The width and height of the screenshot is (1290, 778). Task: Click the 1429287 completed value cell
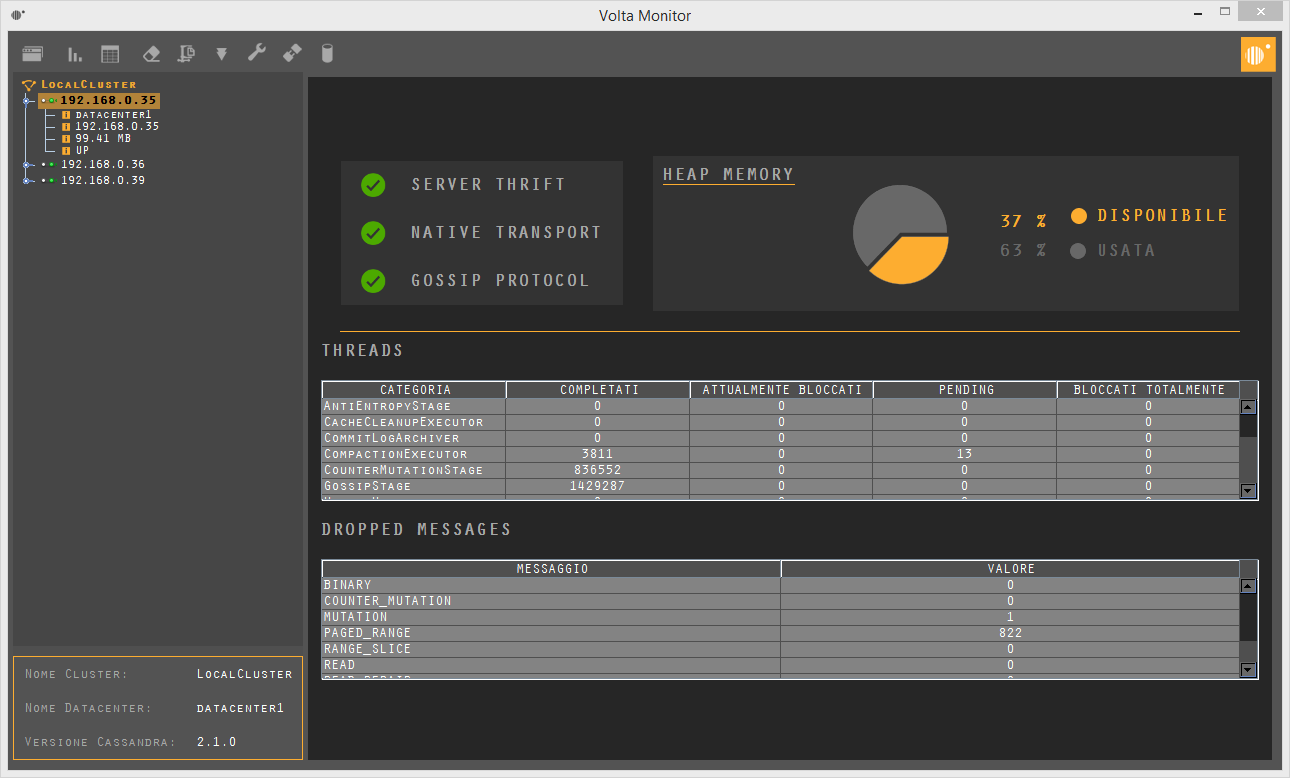pos(598,486)
